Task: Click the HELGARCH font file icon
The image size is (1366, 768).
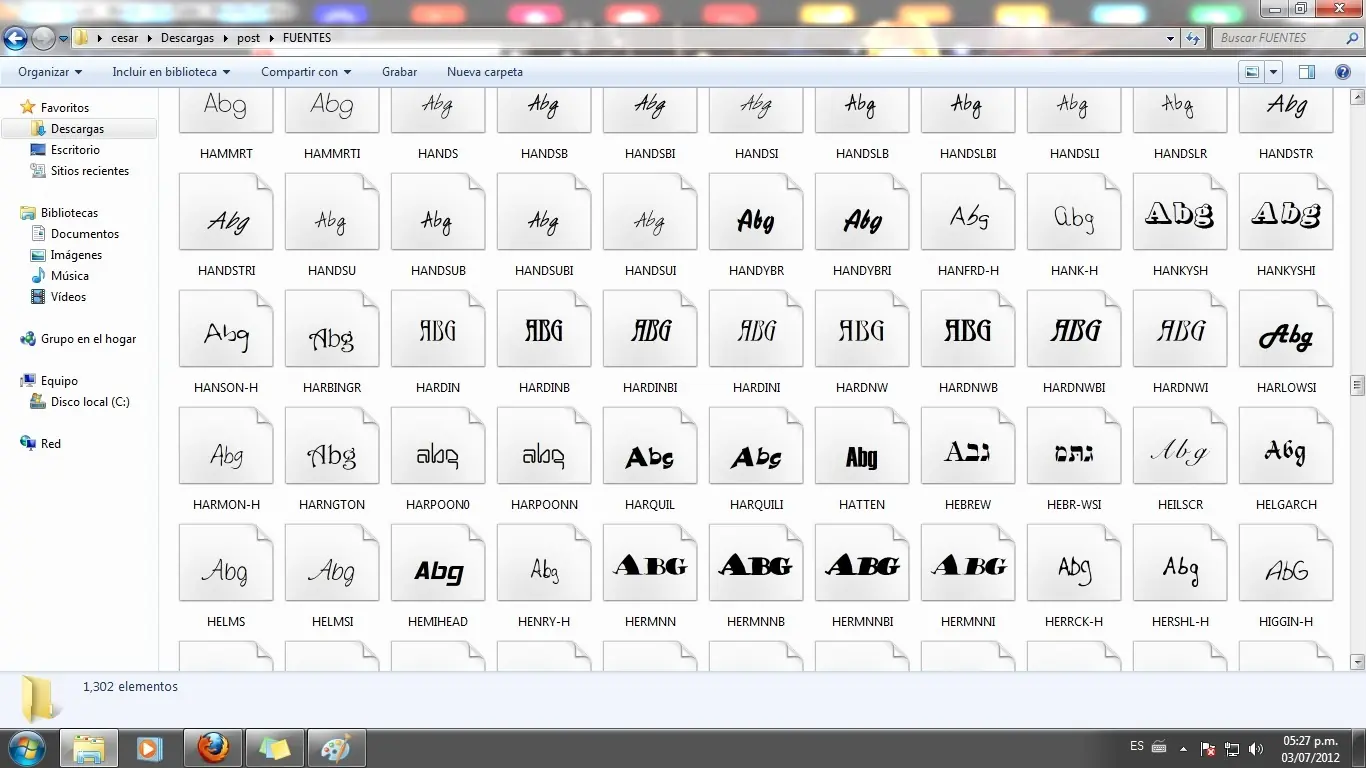Action: point(1286,448)
